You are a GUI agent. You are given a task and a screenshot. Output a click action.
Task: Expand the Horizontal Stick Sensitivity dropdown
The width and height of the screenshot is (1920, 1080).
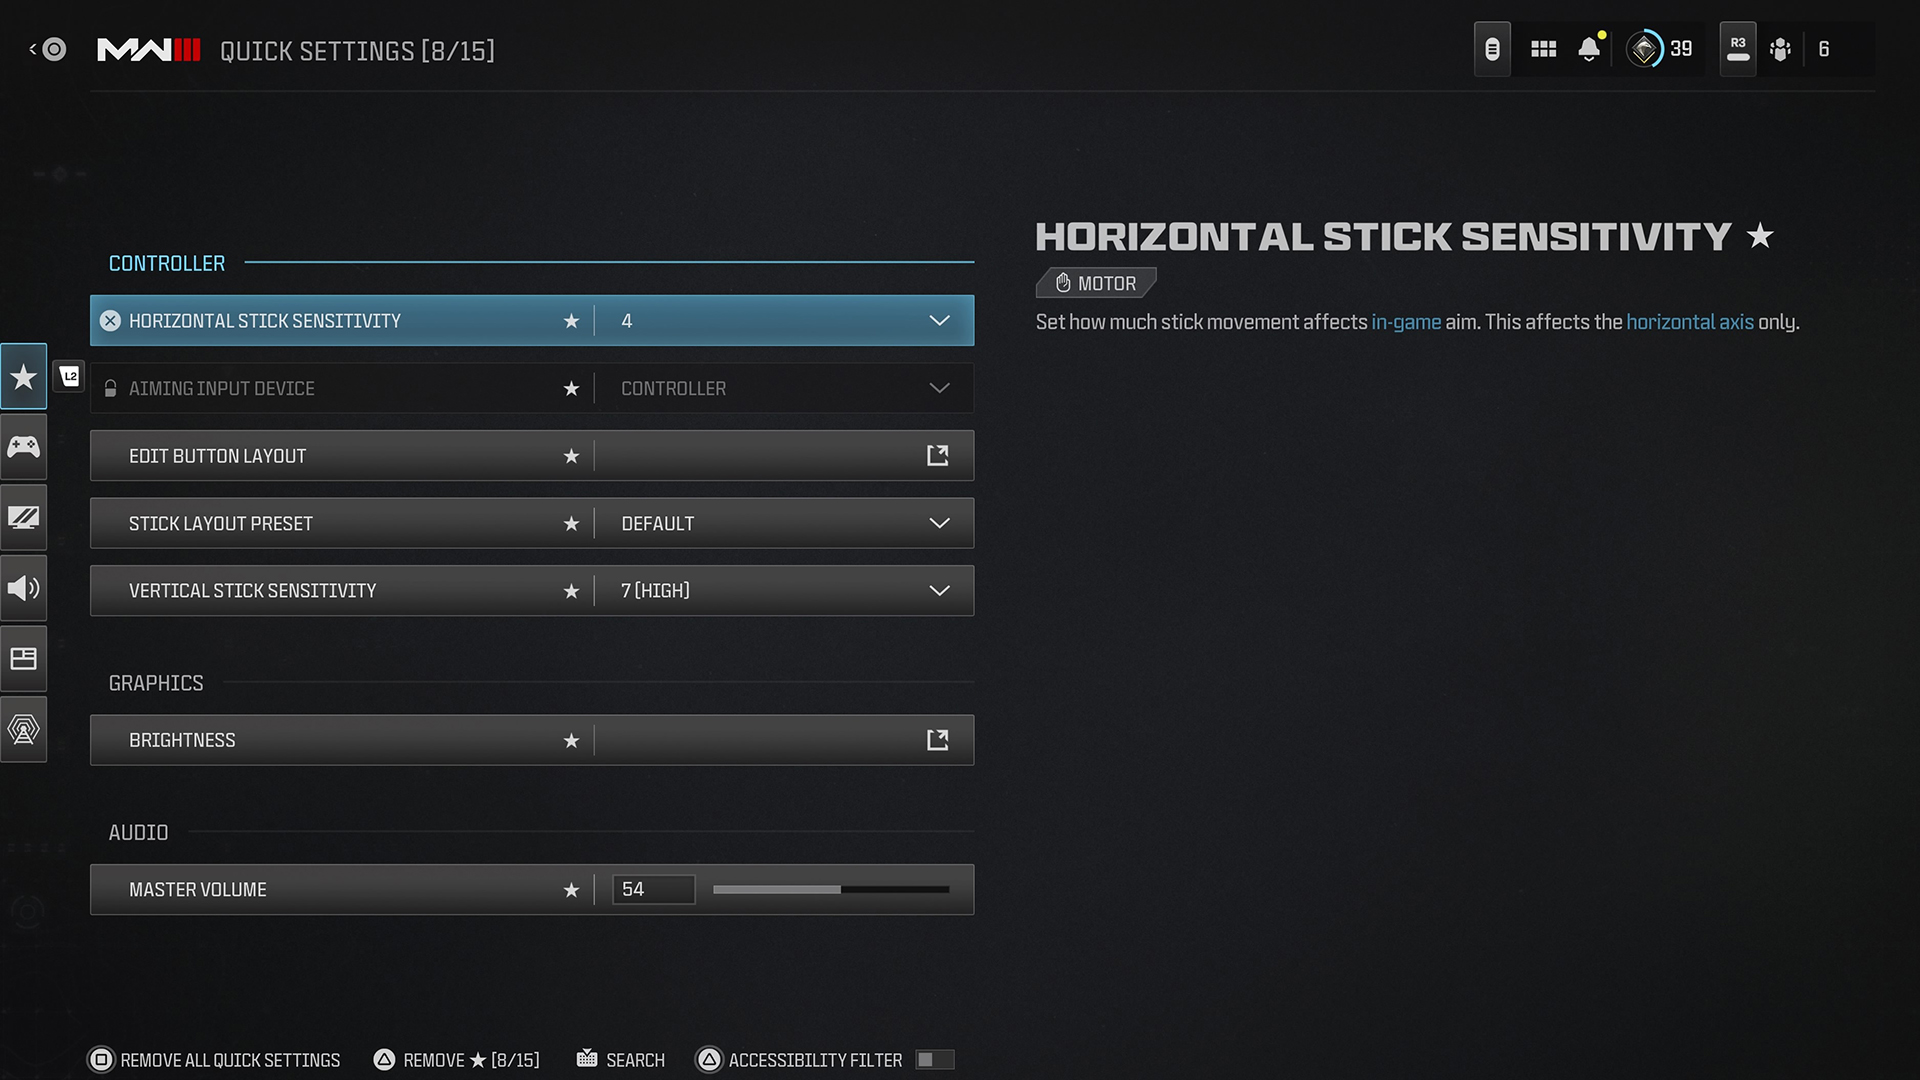coord(940,320)
